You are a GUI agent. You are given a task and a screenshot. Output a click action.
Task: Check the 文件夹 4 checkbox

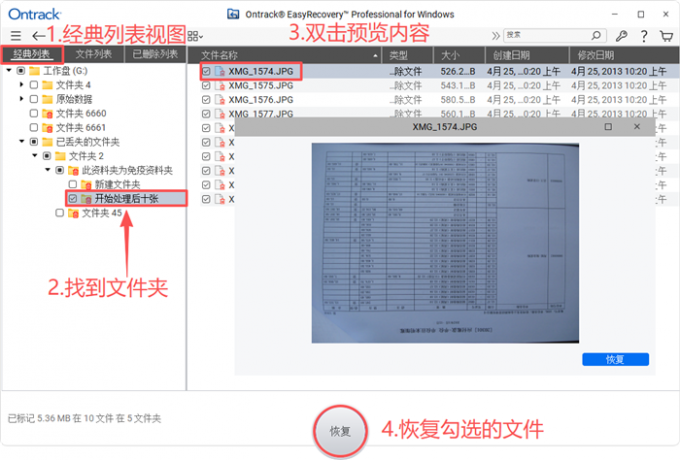click(x=34, y=85)
